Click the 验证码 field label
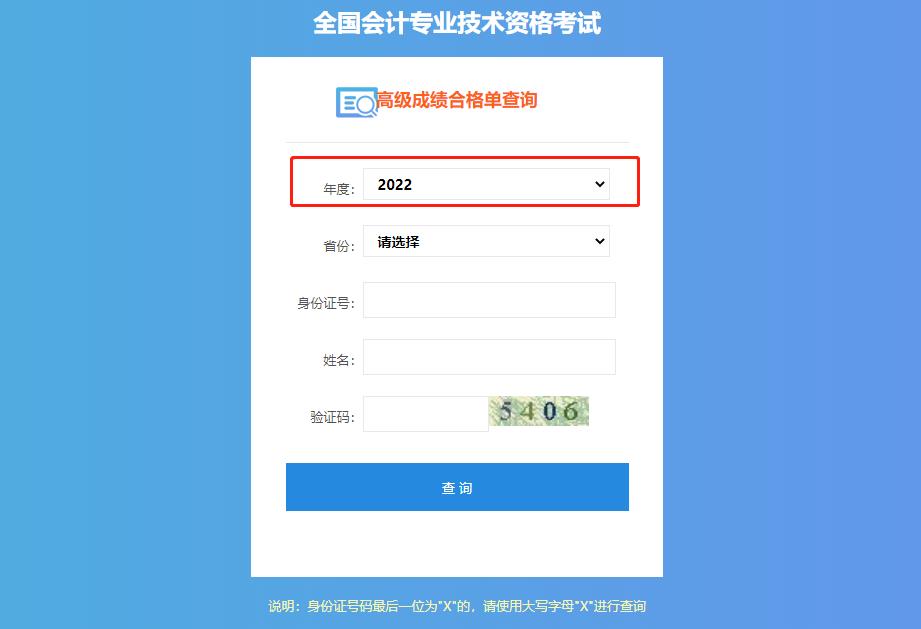Screen dimensions: 921x629 click(x=332, y=417)
